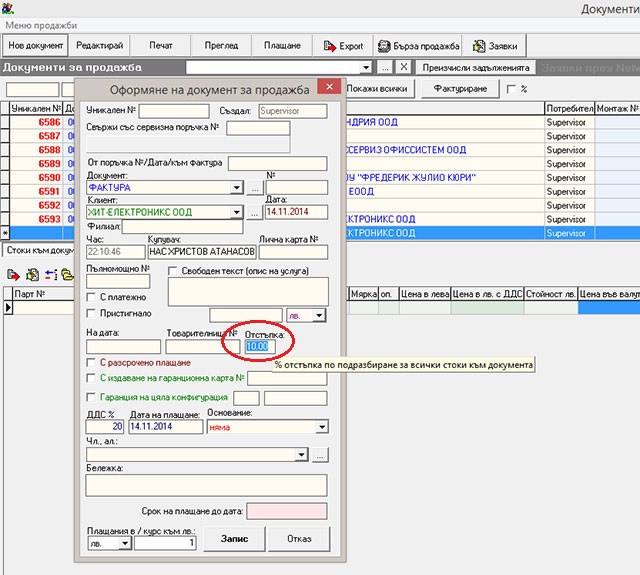Click the yellow folder icon above items grid
Screen dimensions: 640x575
click(x=67, y=275)
